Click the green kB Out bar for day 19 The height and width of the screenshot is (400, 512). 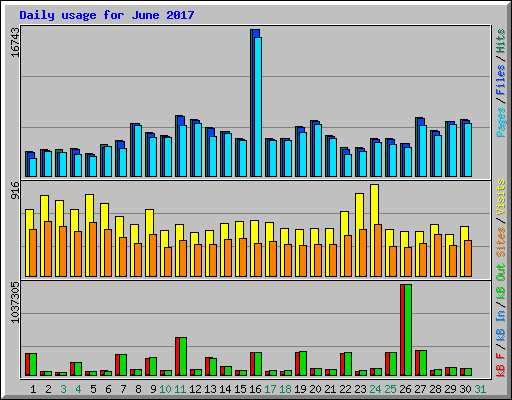coord(303,363)
